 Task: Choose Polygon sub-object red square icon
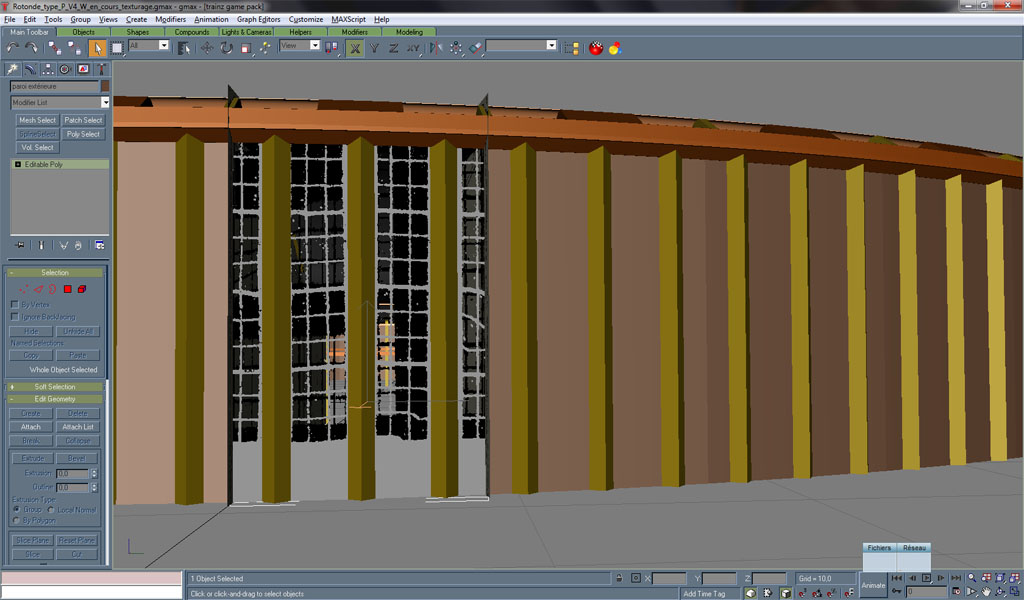pos(68,289)
